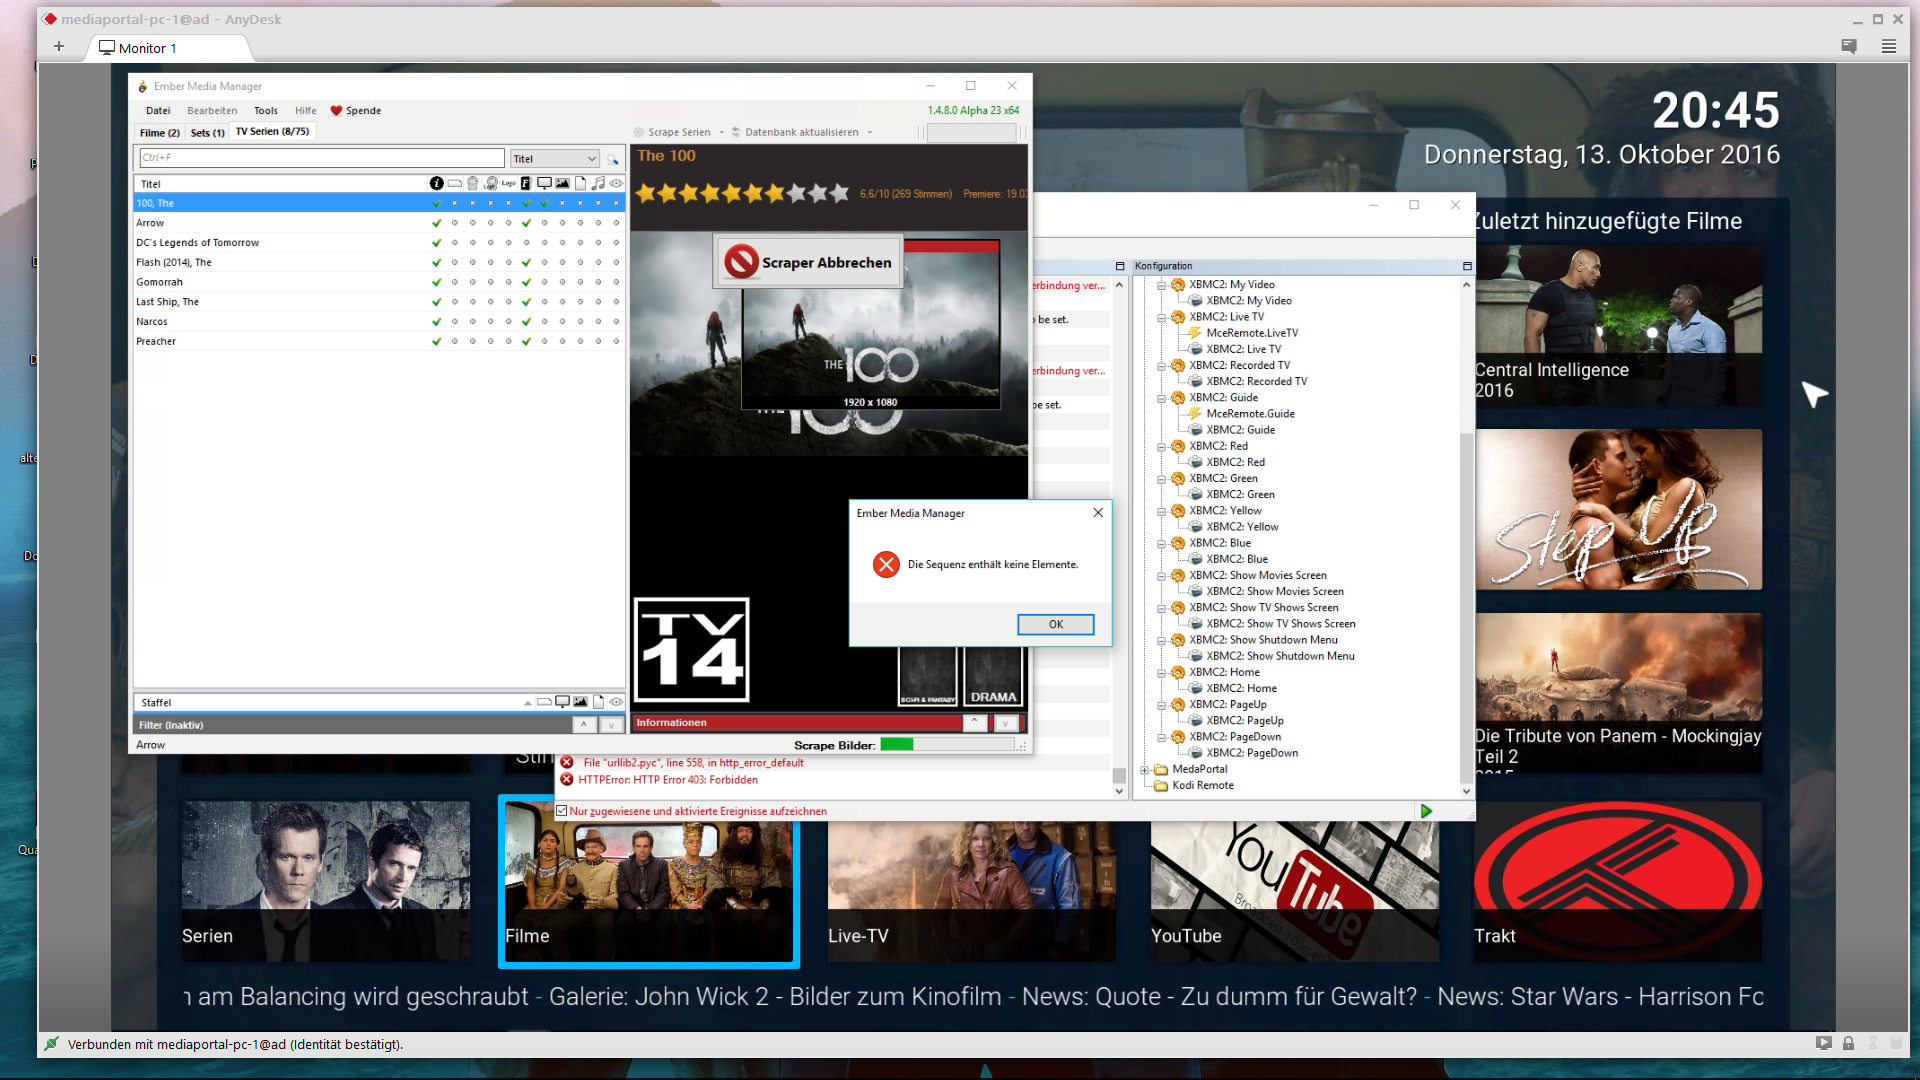Click the Staffel fanart monitor icon
The image size is (1920, 1080).
[562, 702]
